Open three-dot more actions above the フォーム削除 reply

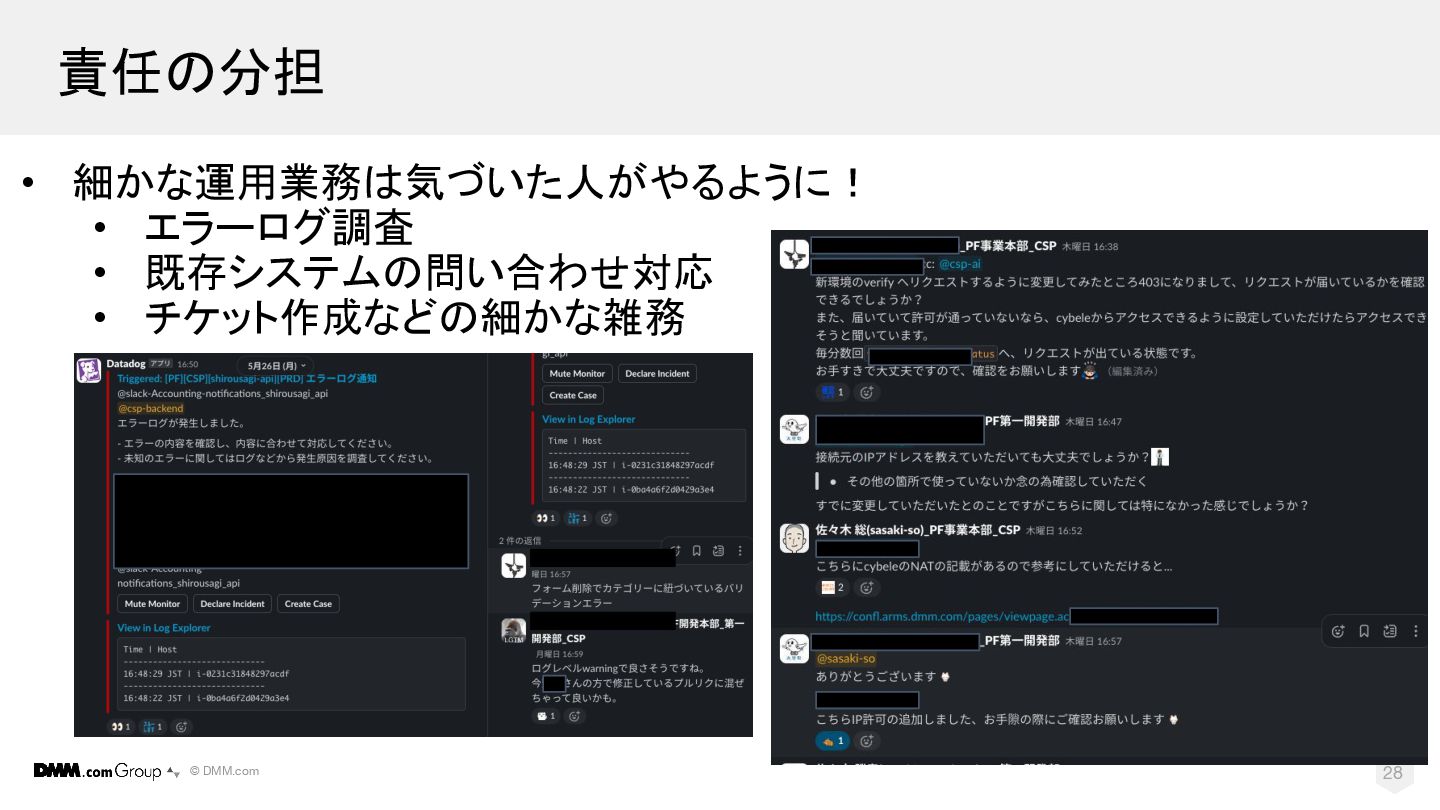click(x=740, y=551)
